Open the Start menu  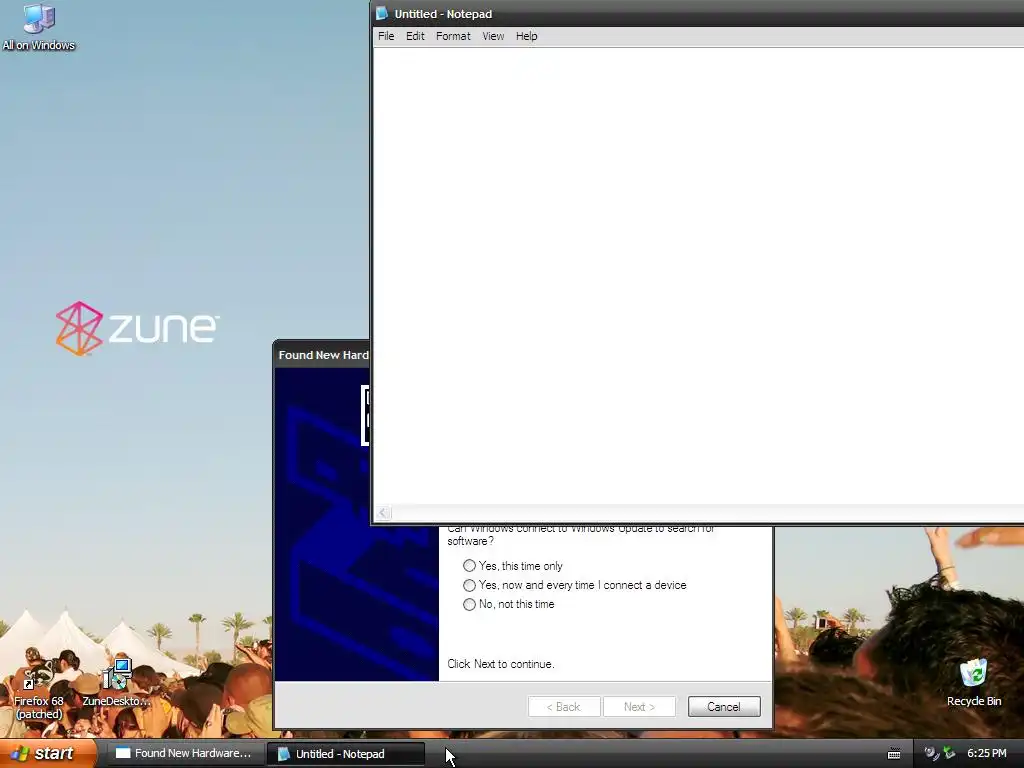click(x=48, y=754)
